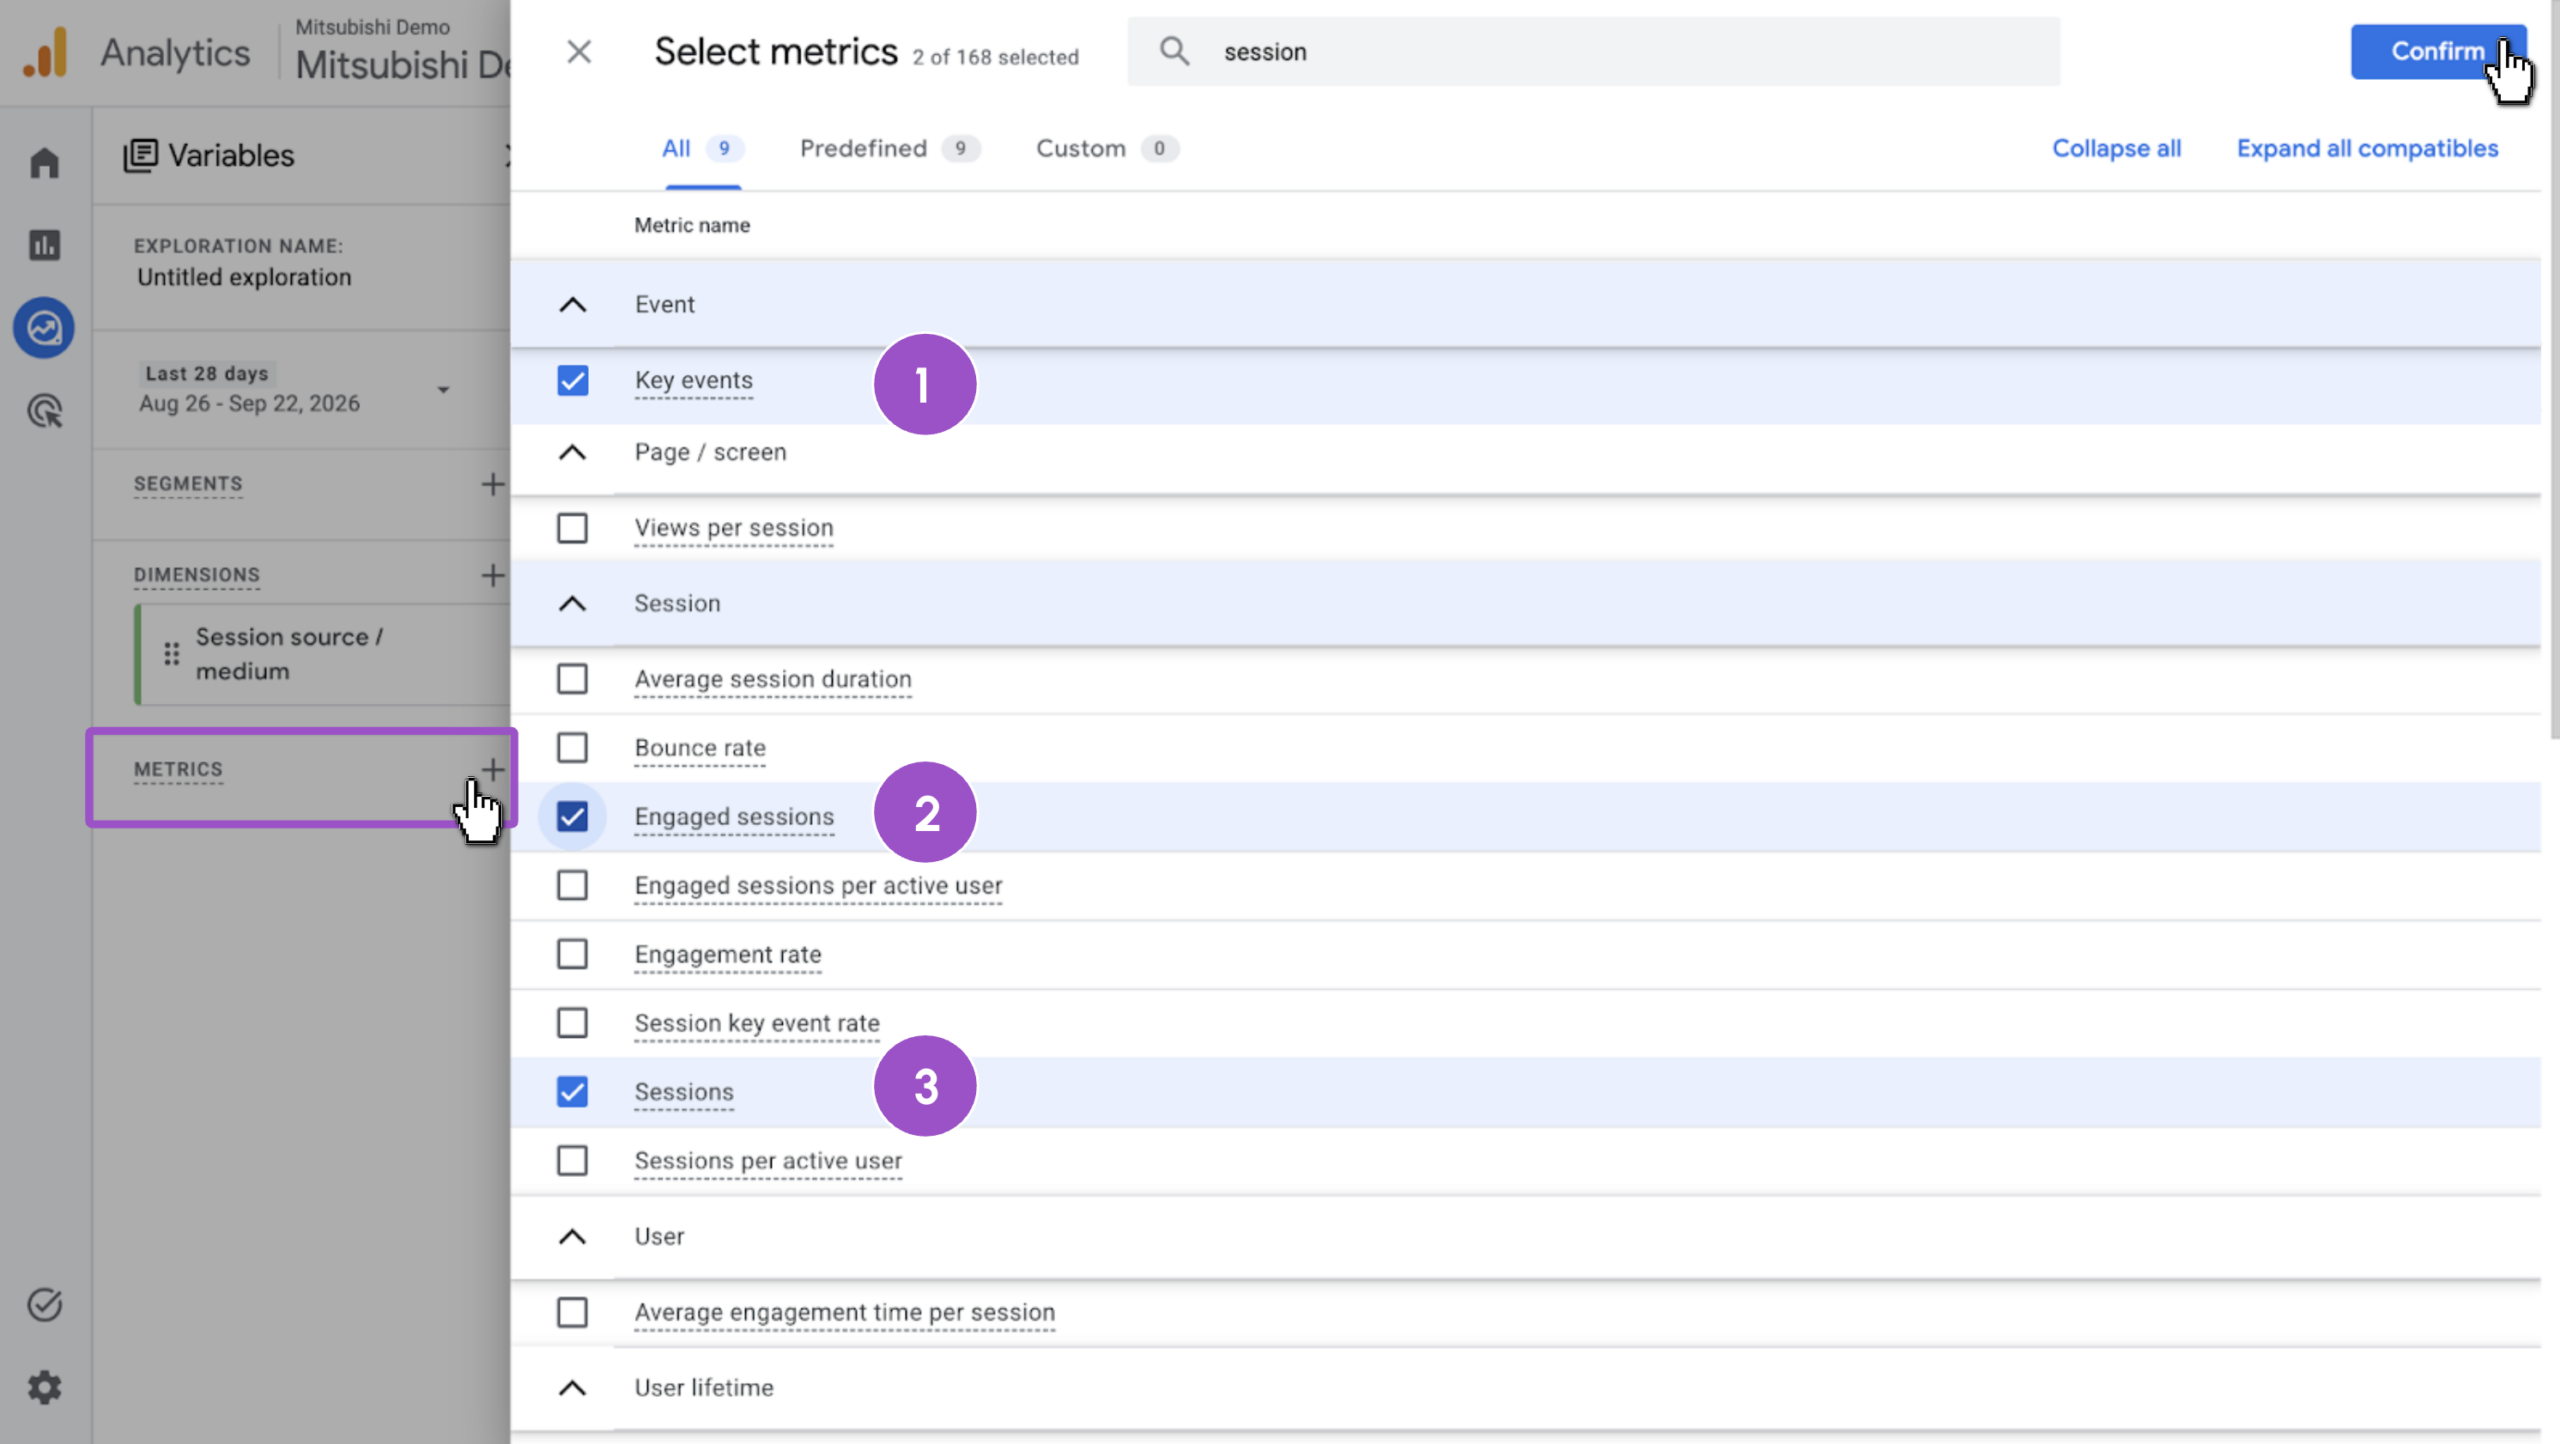The height and width of the screenshot is (1444, 2560).
Task: Uncheck the Engaged sessions checkbox
Action: coord(572,817)
